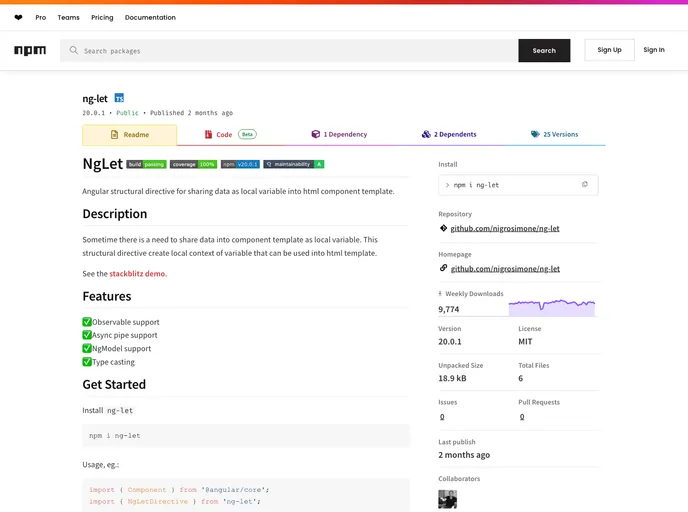This screenshot has width=688, height=512.
Task: Click the Sign Up button
Action: pyautogui.click(x=609, y=50)
